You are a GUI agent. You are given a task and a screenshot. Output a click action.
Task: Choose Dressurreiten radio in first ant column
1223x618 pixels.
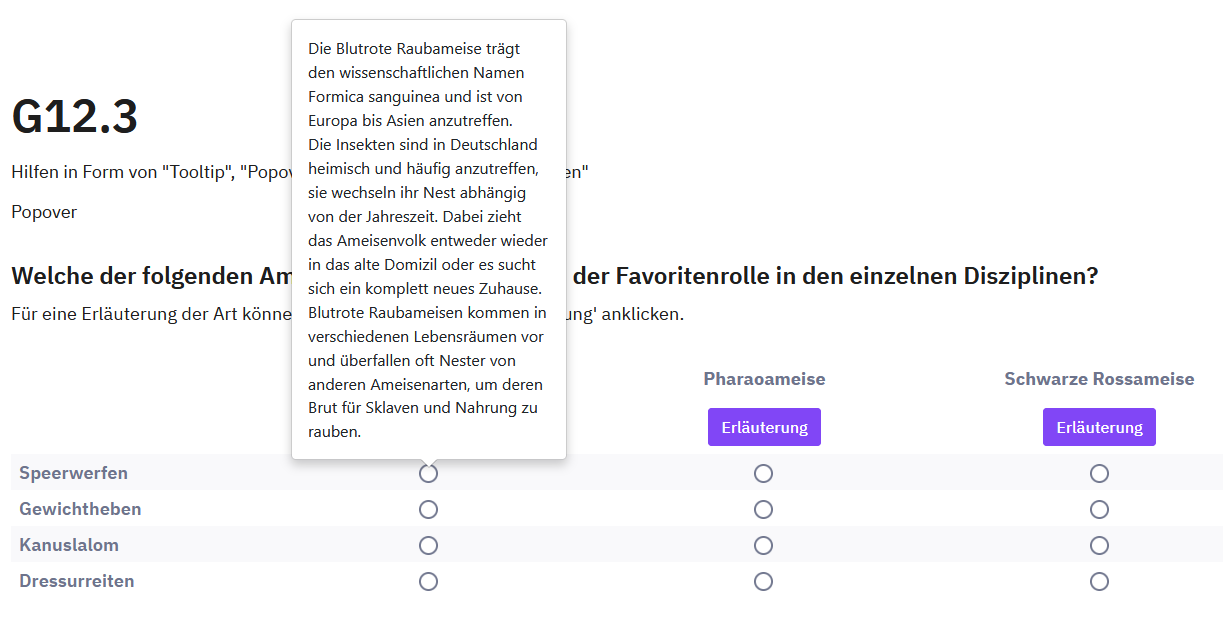(x=428, y=581)
